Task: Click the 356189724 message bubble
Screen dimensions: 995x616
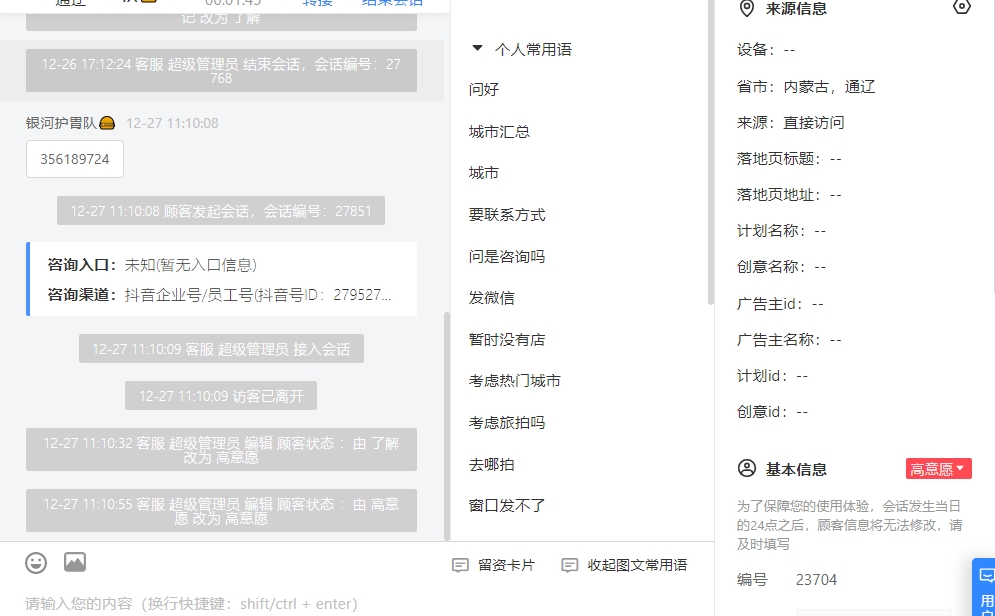Action: (x=75, y=159)
